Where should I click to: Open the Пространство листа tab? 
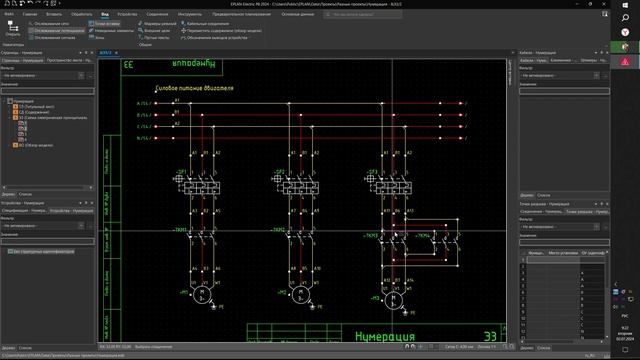(x=69, y=60)
